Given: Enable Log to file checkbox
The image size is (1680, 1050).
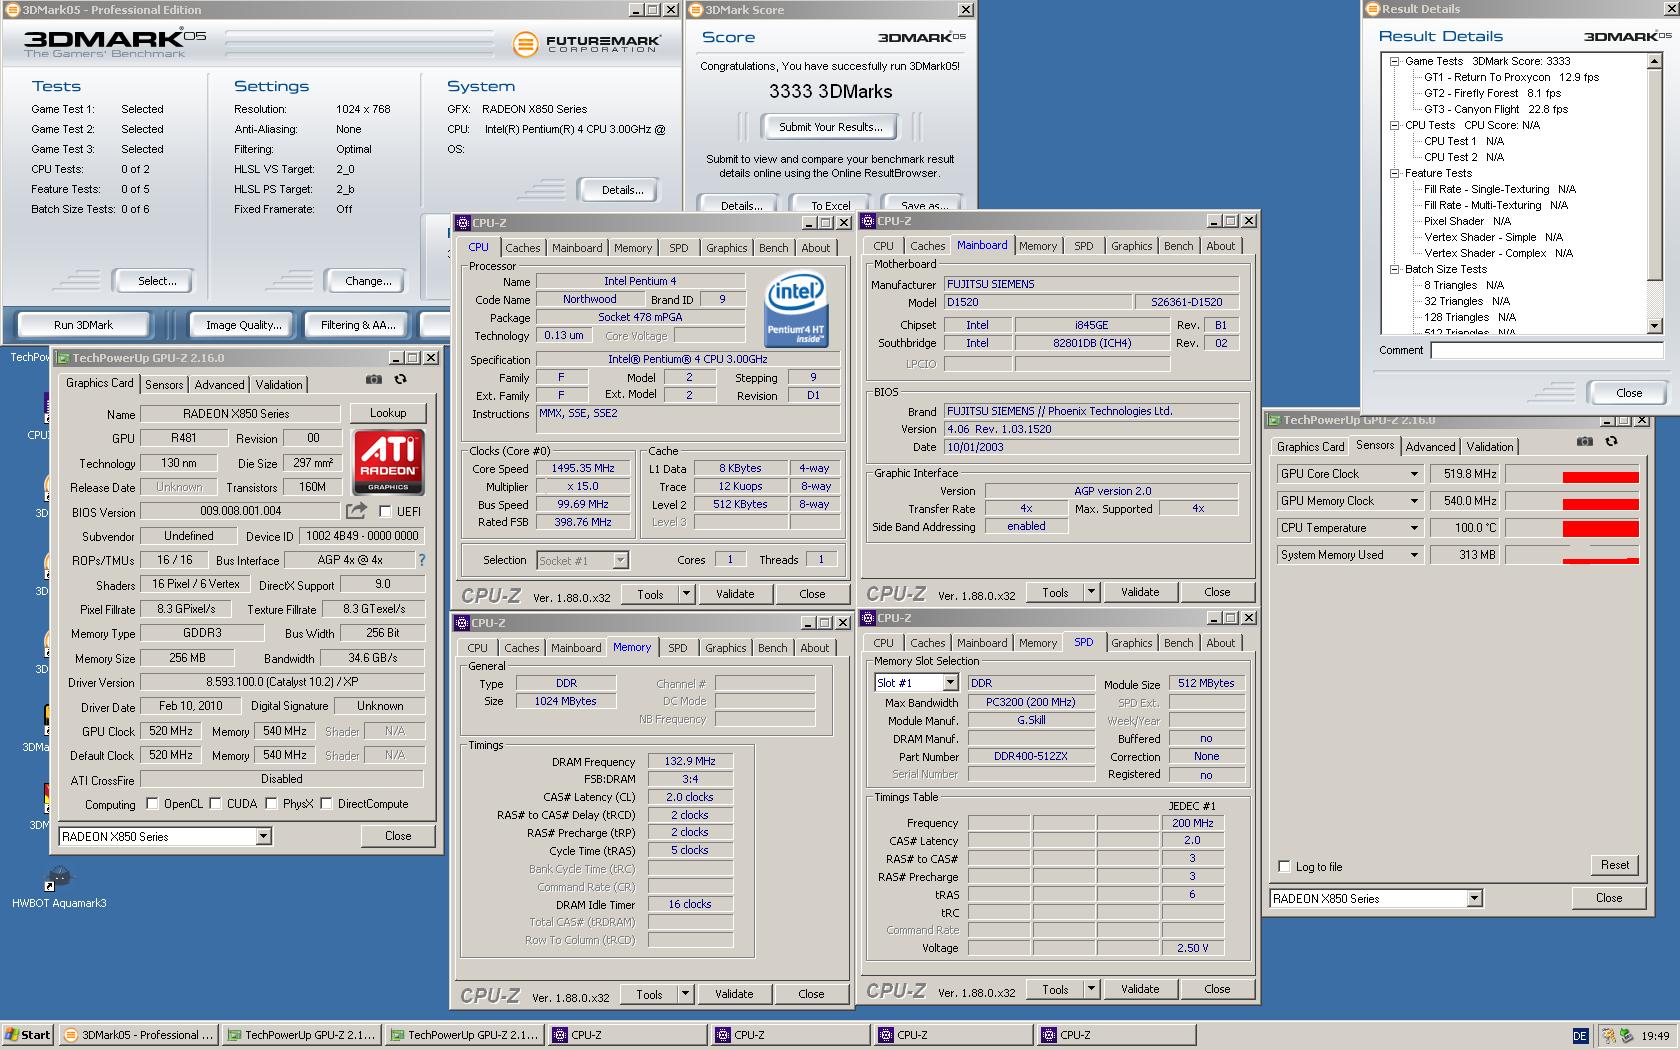Looking at the screenshot, I should pyautogui.click(x=1284, y=867).
